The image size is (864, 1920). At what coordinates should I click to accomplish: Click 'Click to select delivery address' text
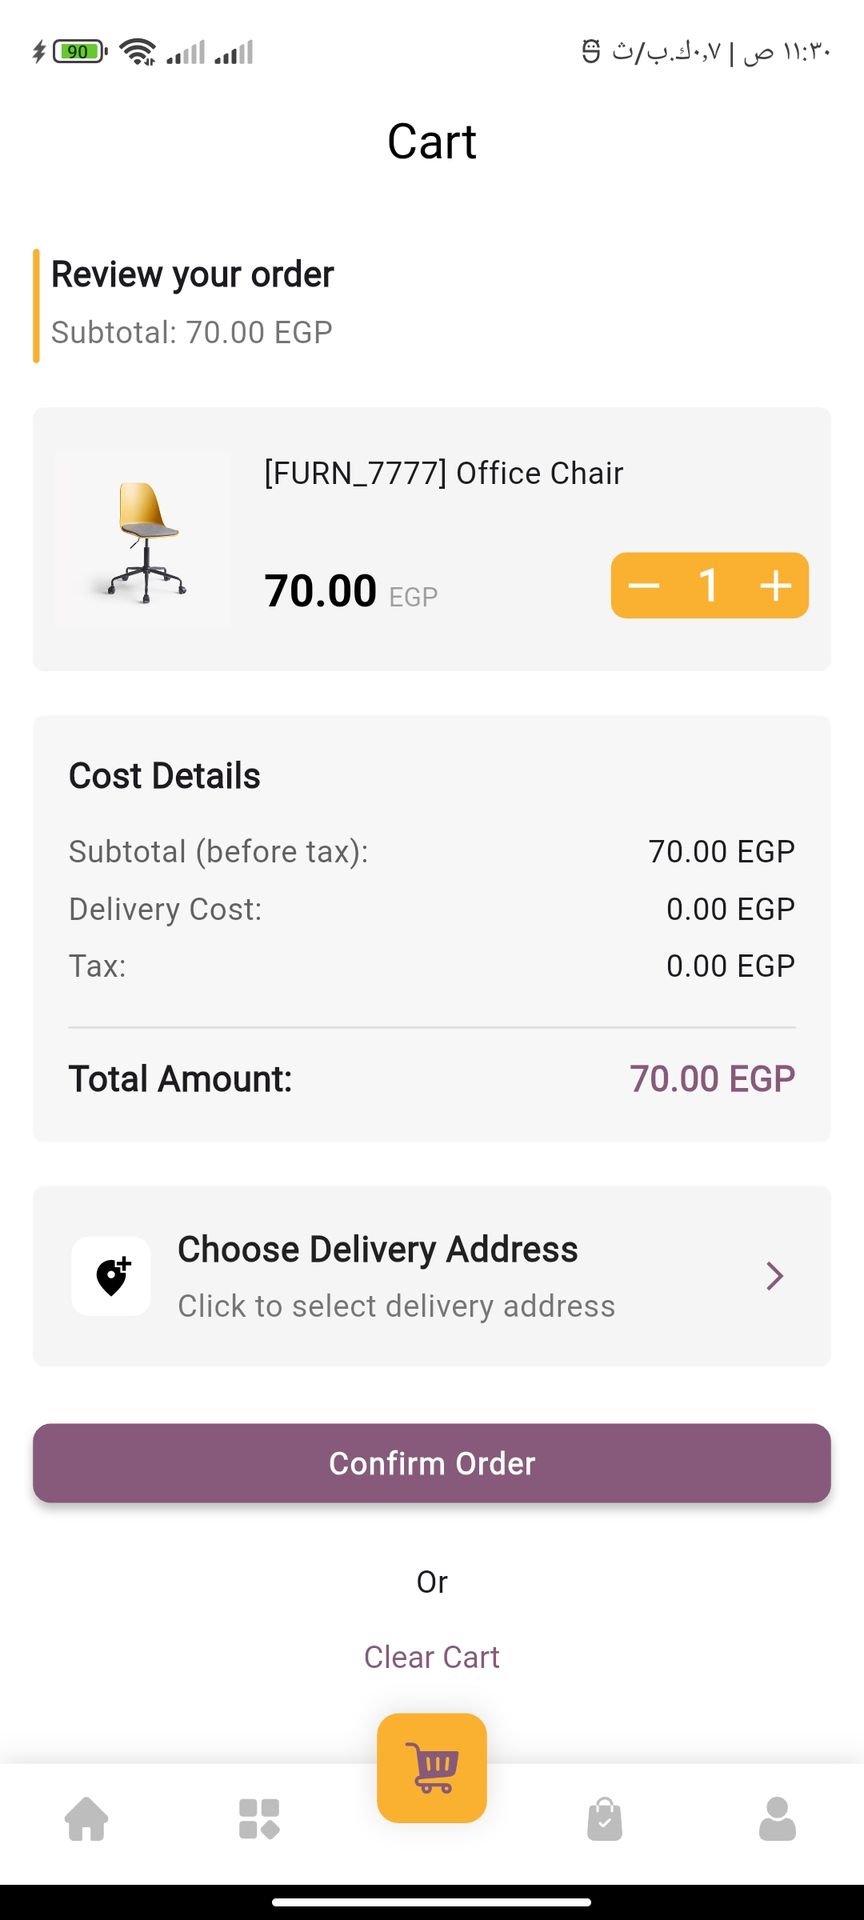(x=396, y=1306)
